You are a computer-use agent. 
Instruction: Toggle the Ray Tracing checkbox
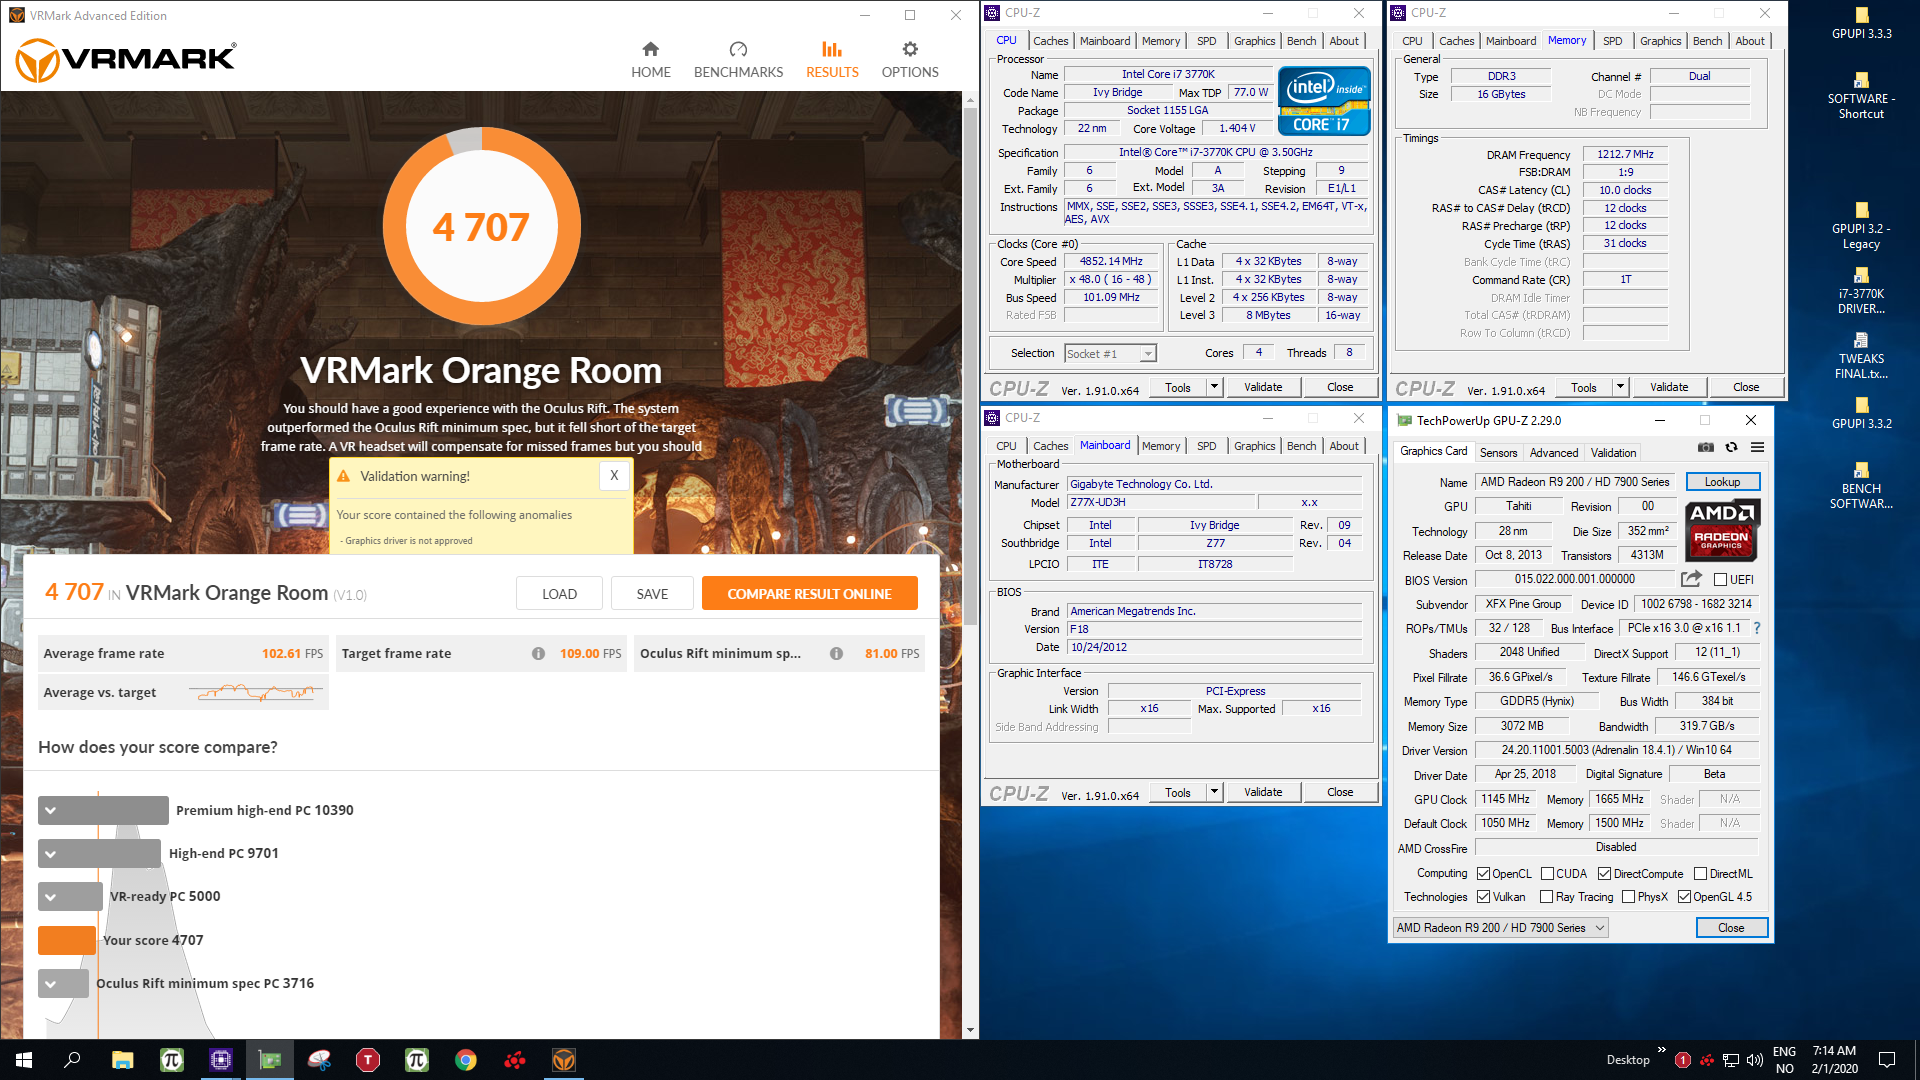(1547, 897)
